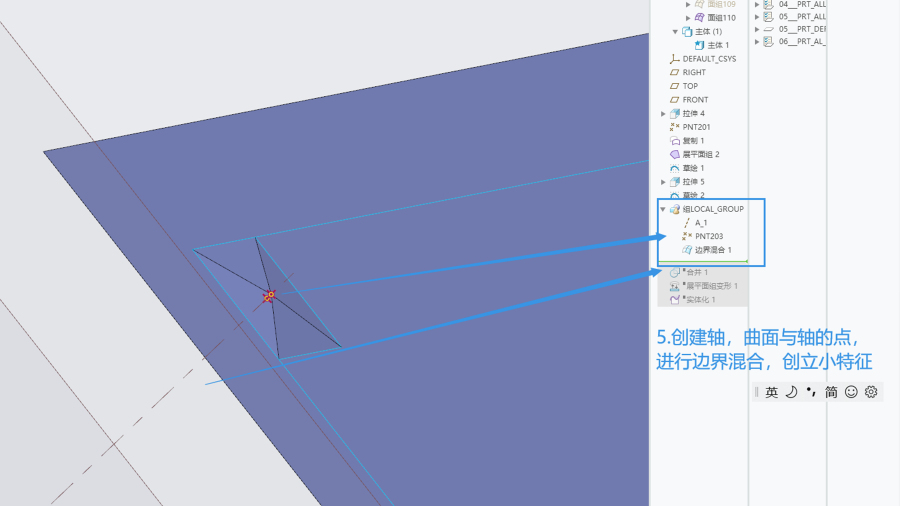Open IME settings gear icon
Viewport: 900px width, 506px height.
pos(871,392)
